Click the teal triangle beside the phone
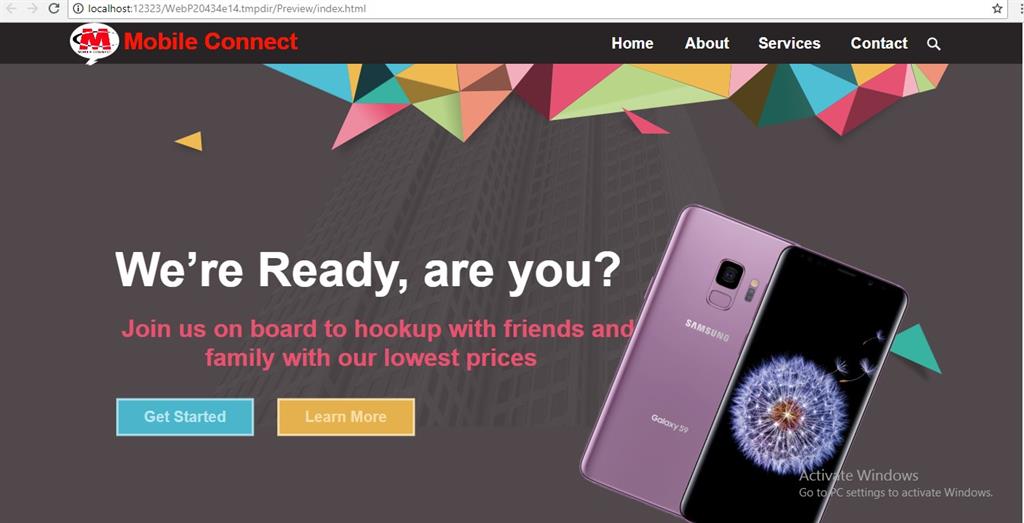1024x523 pixels. pyautogui.click(x=916, y=348)
